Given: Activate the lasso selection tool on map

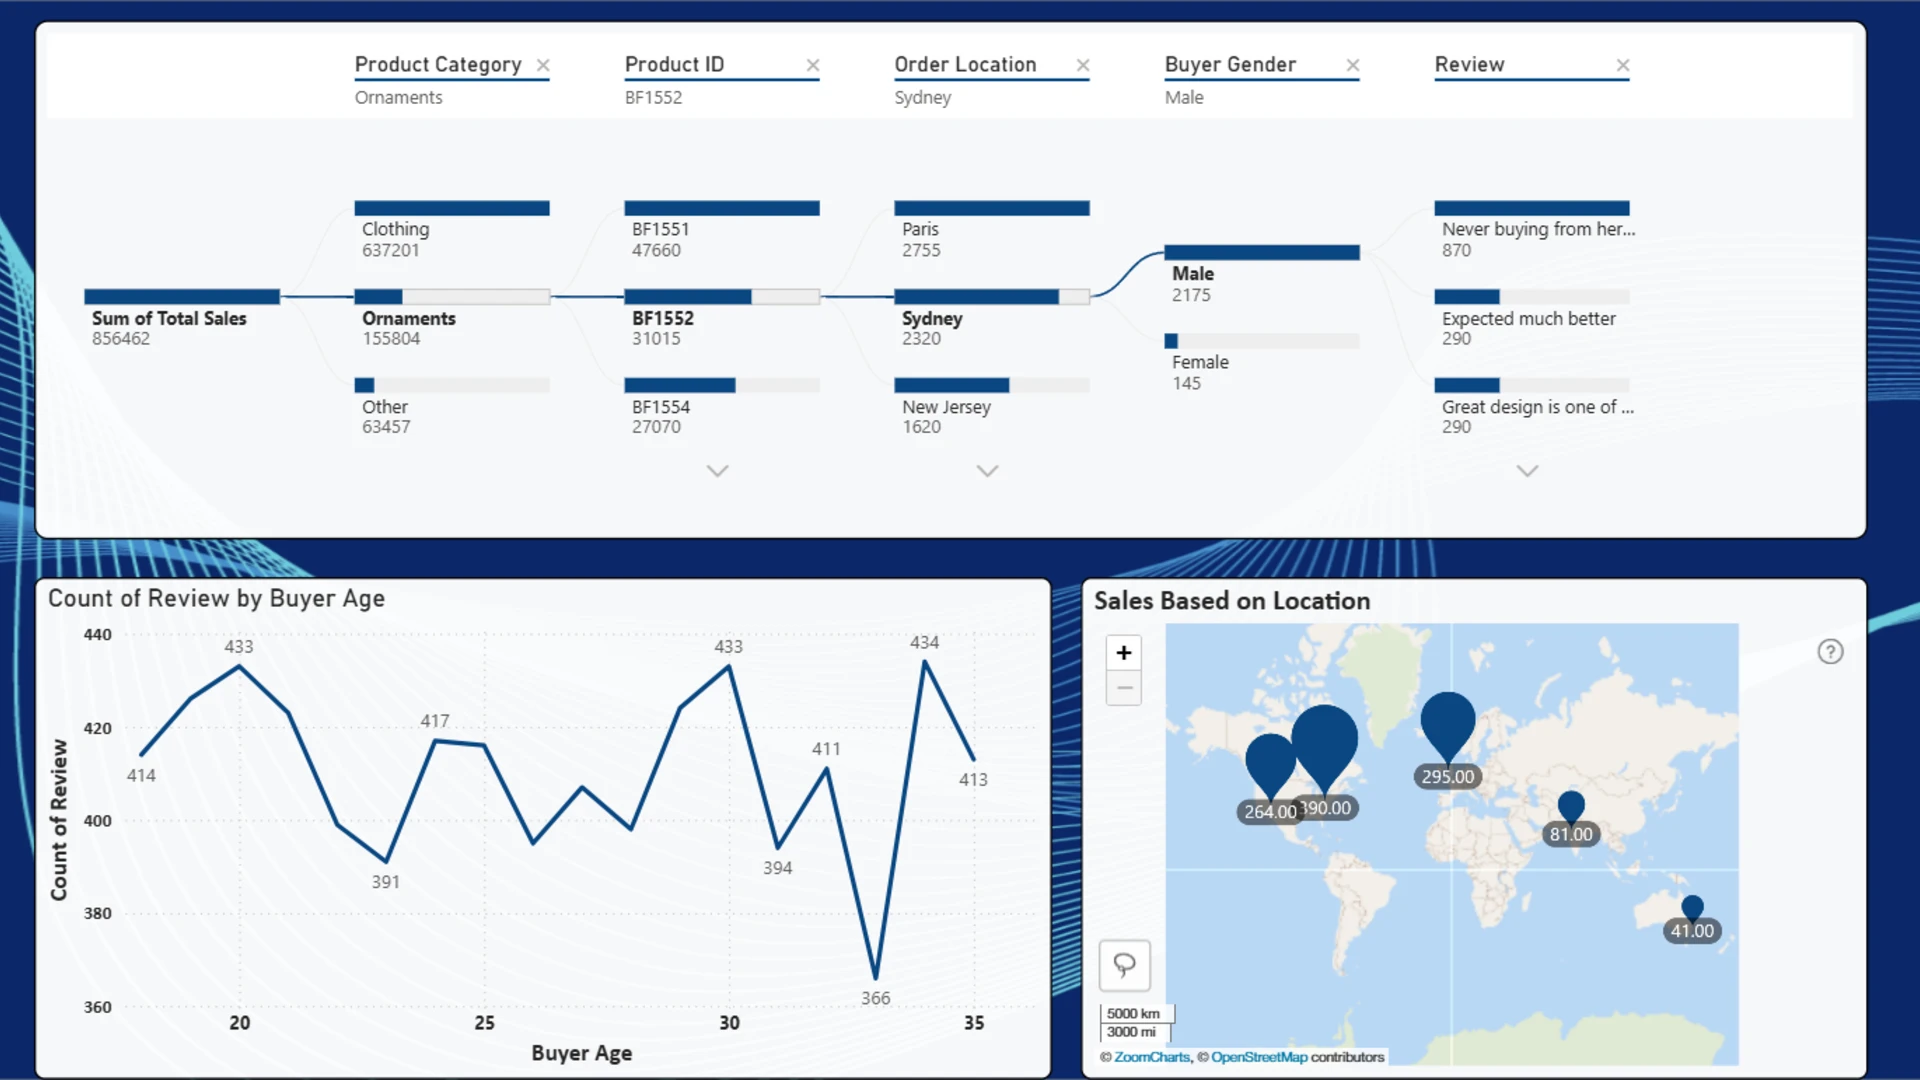Looking at the screenshot, I should coord(1125,965).
